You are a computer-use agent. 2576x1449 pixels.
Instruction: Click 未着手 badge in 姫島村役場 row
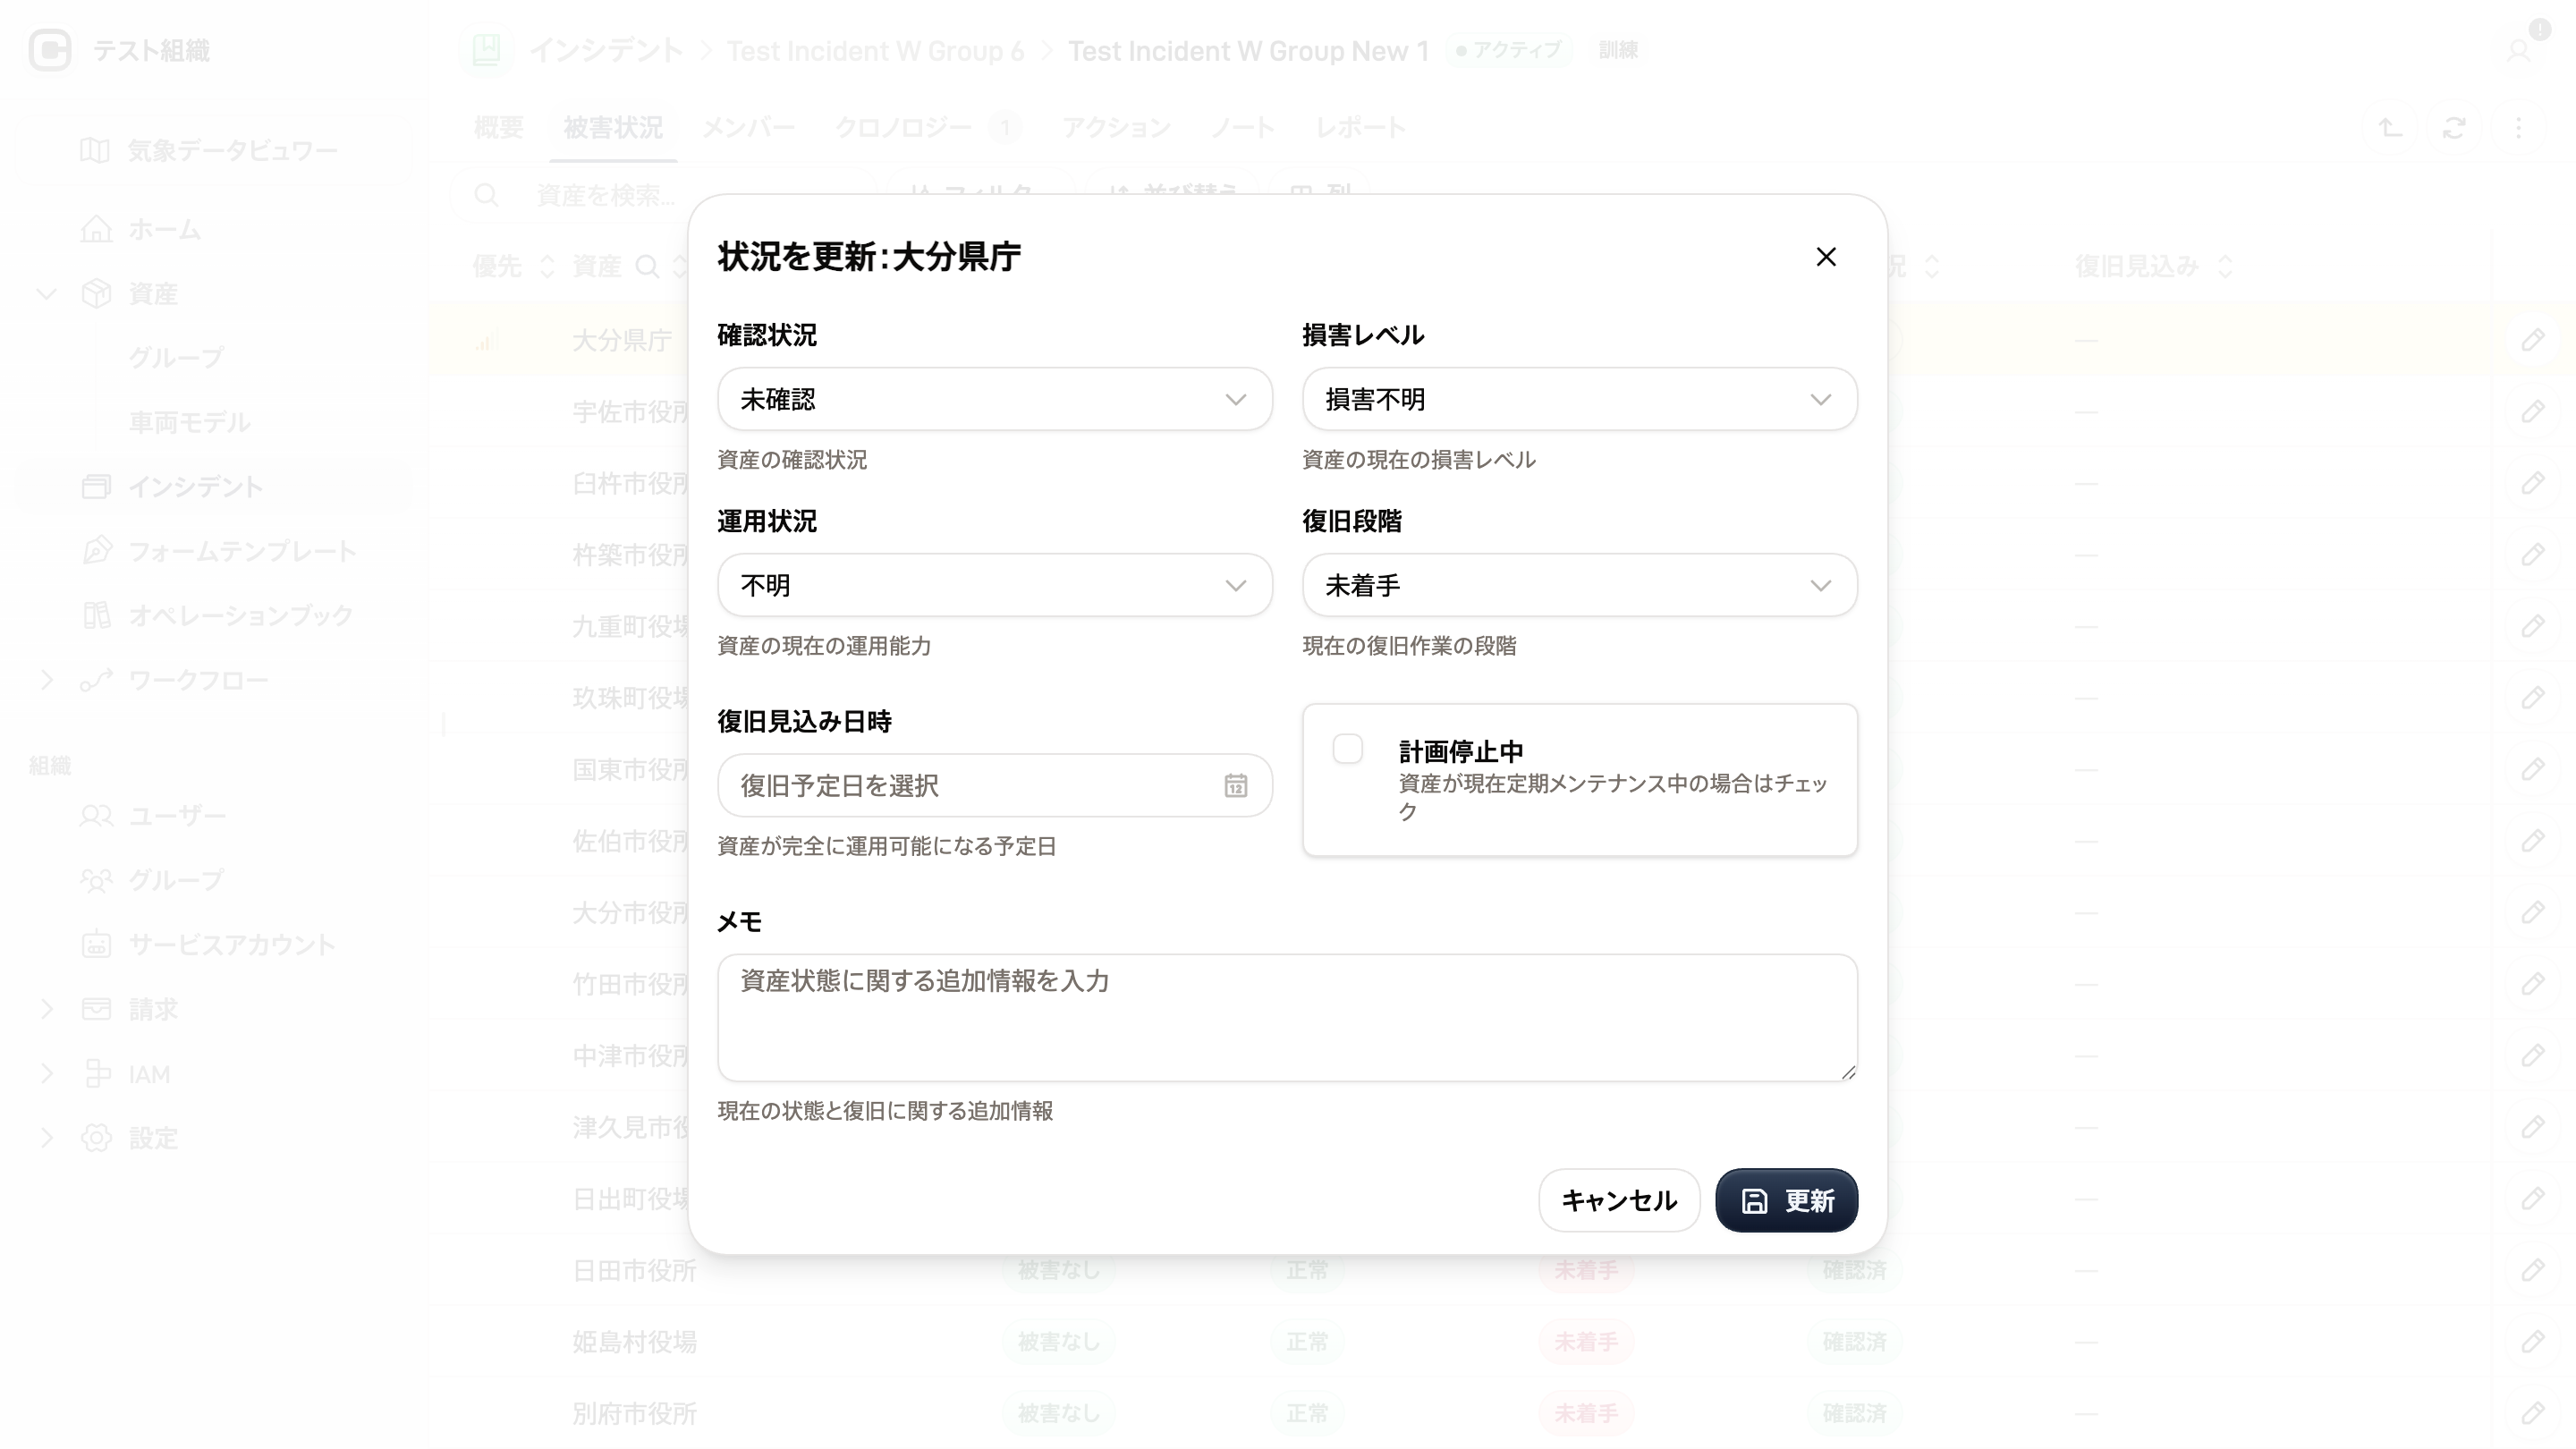(x=1585, y=1342)
